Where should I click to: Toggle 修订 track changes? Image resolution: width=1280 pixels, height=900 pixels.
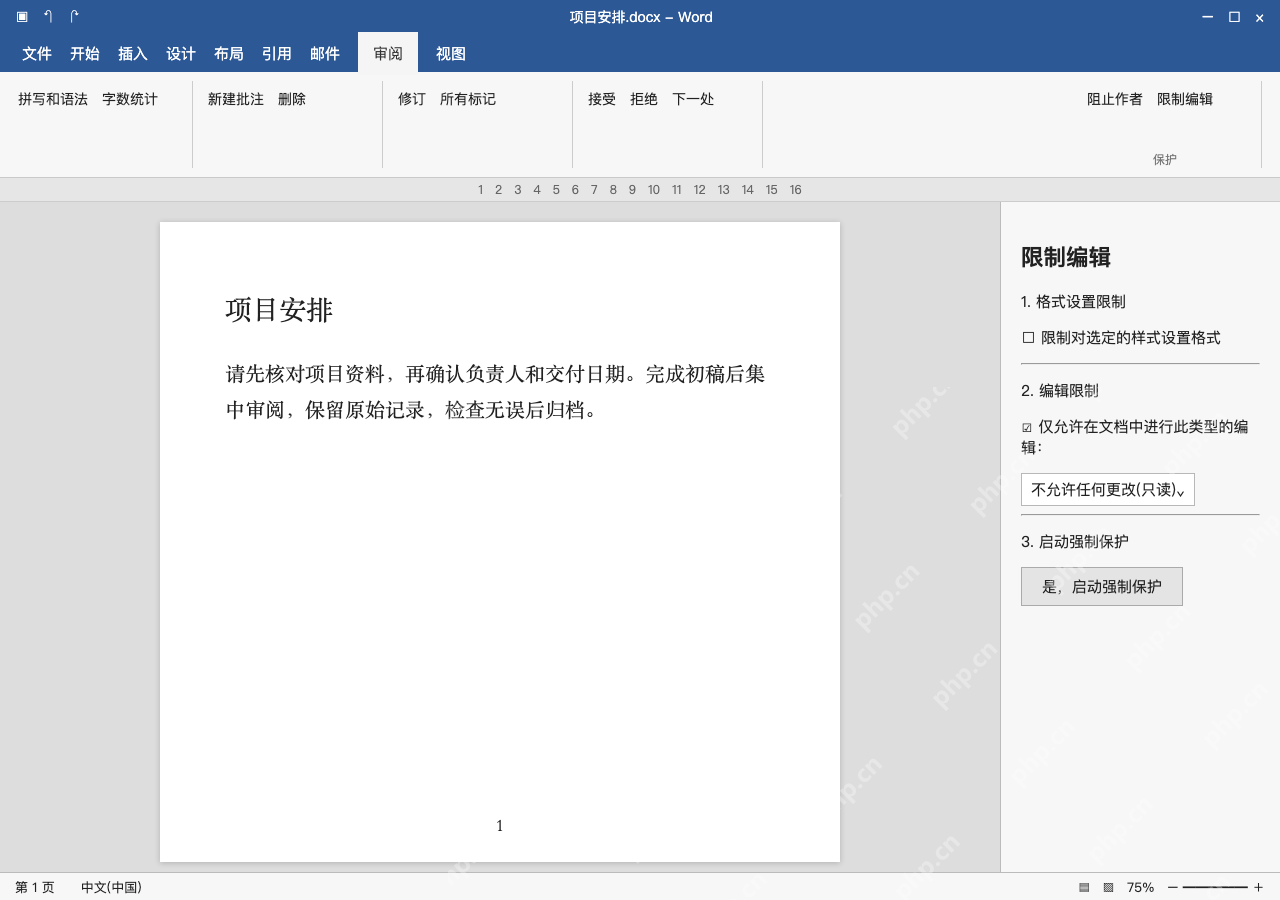tap(412, 99)
